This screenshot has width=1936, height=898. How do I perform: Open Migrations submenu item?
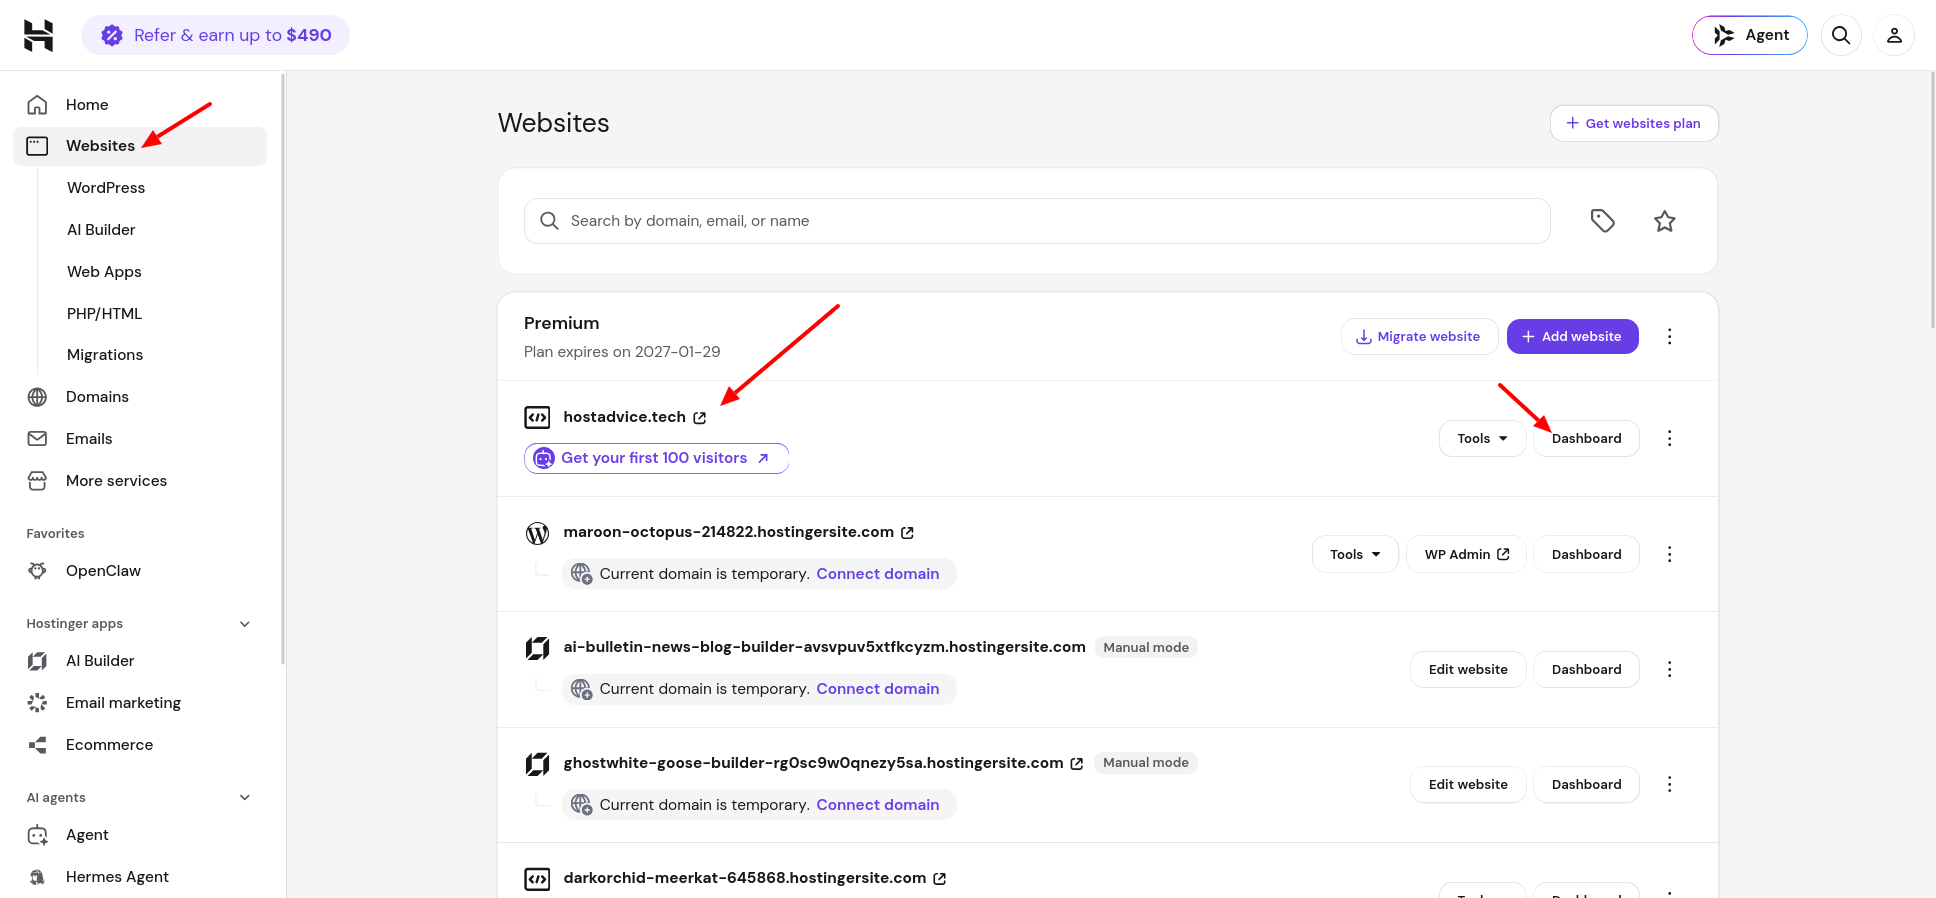105,355
